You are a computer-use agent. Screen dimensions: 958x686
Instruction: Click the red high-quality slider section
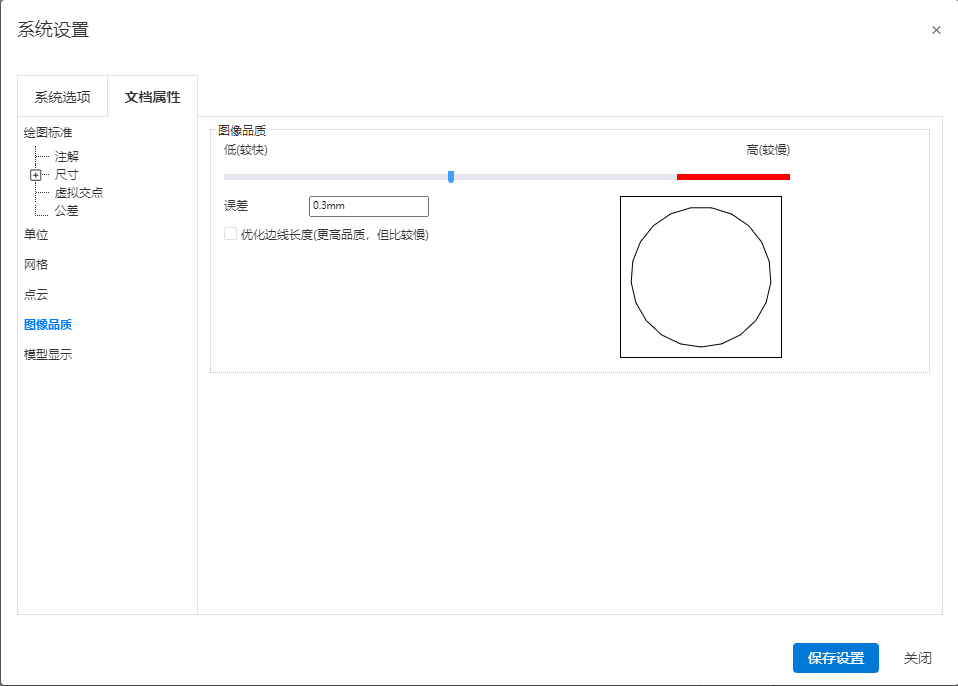click(733, 177)
